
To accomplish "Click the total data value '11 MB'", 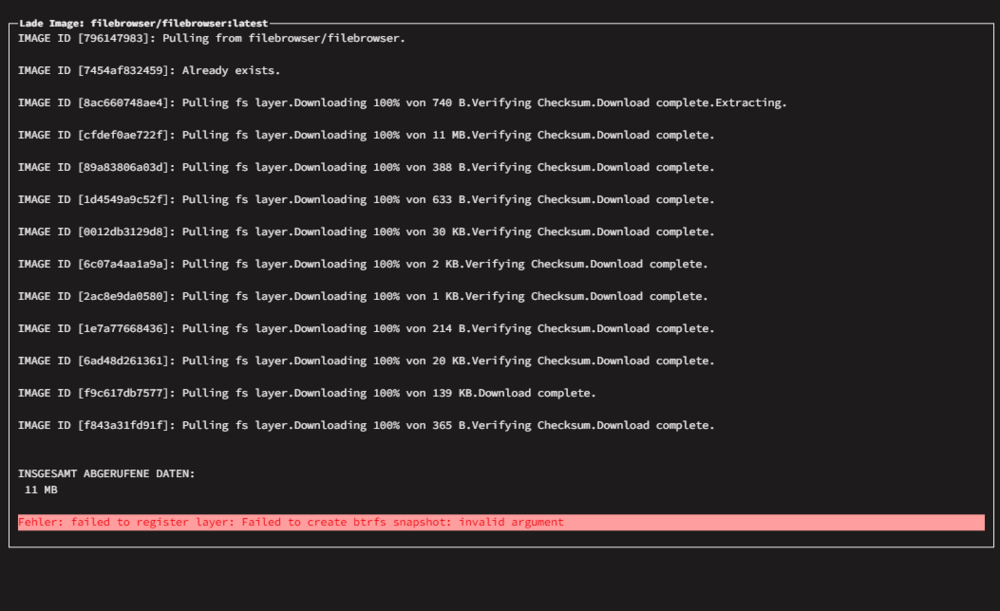I will pos(41,490).
